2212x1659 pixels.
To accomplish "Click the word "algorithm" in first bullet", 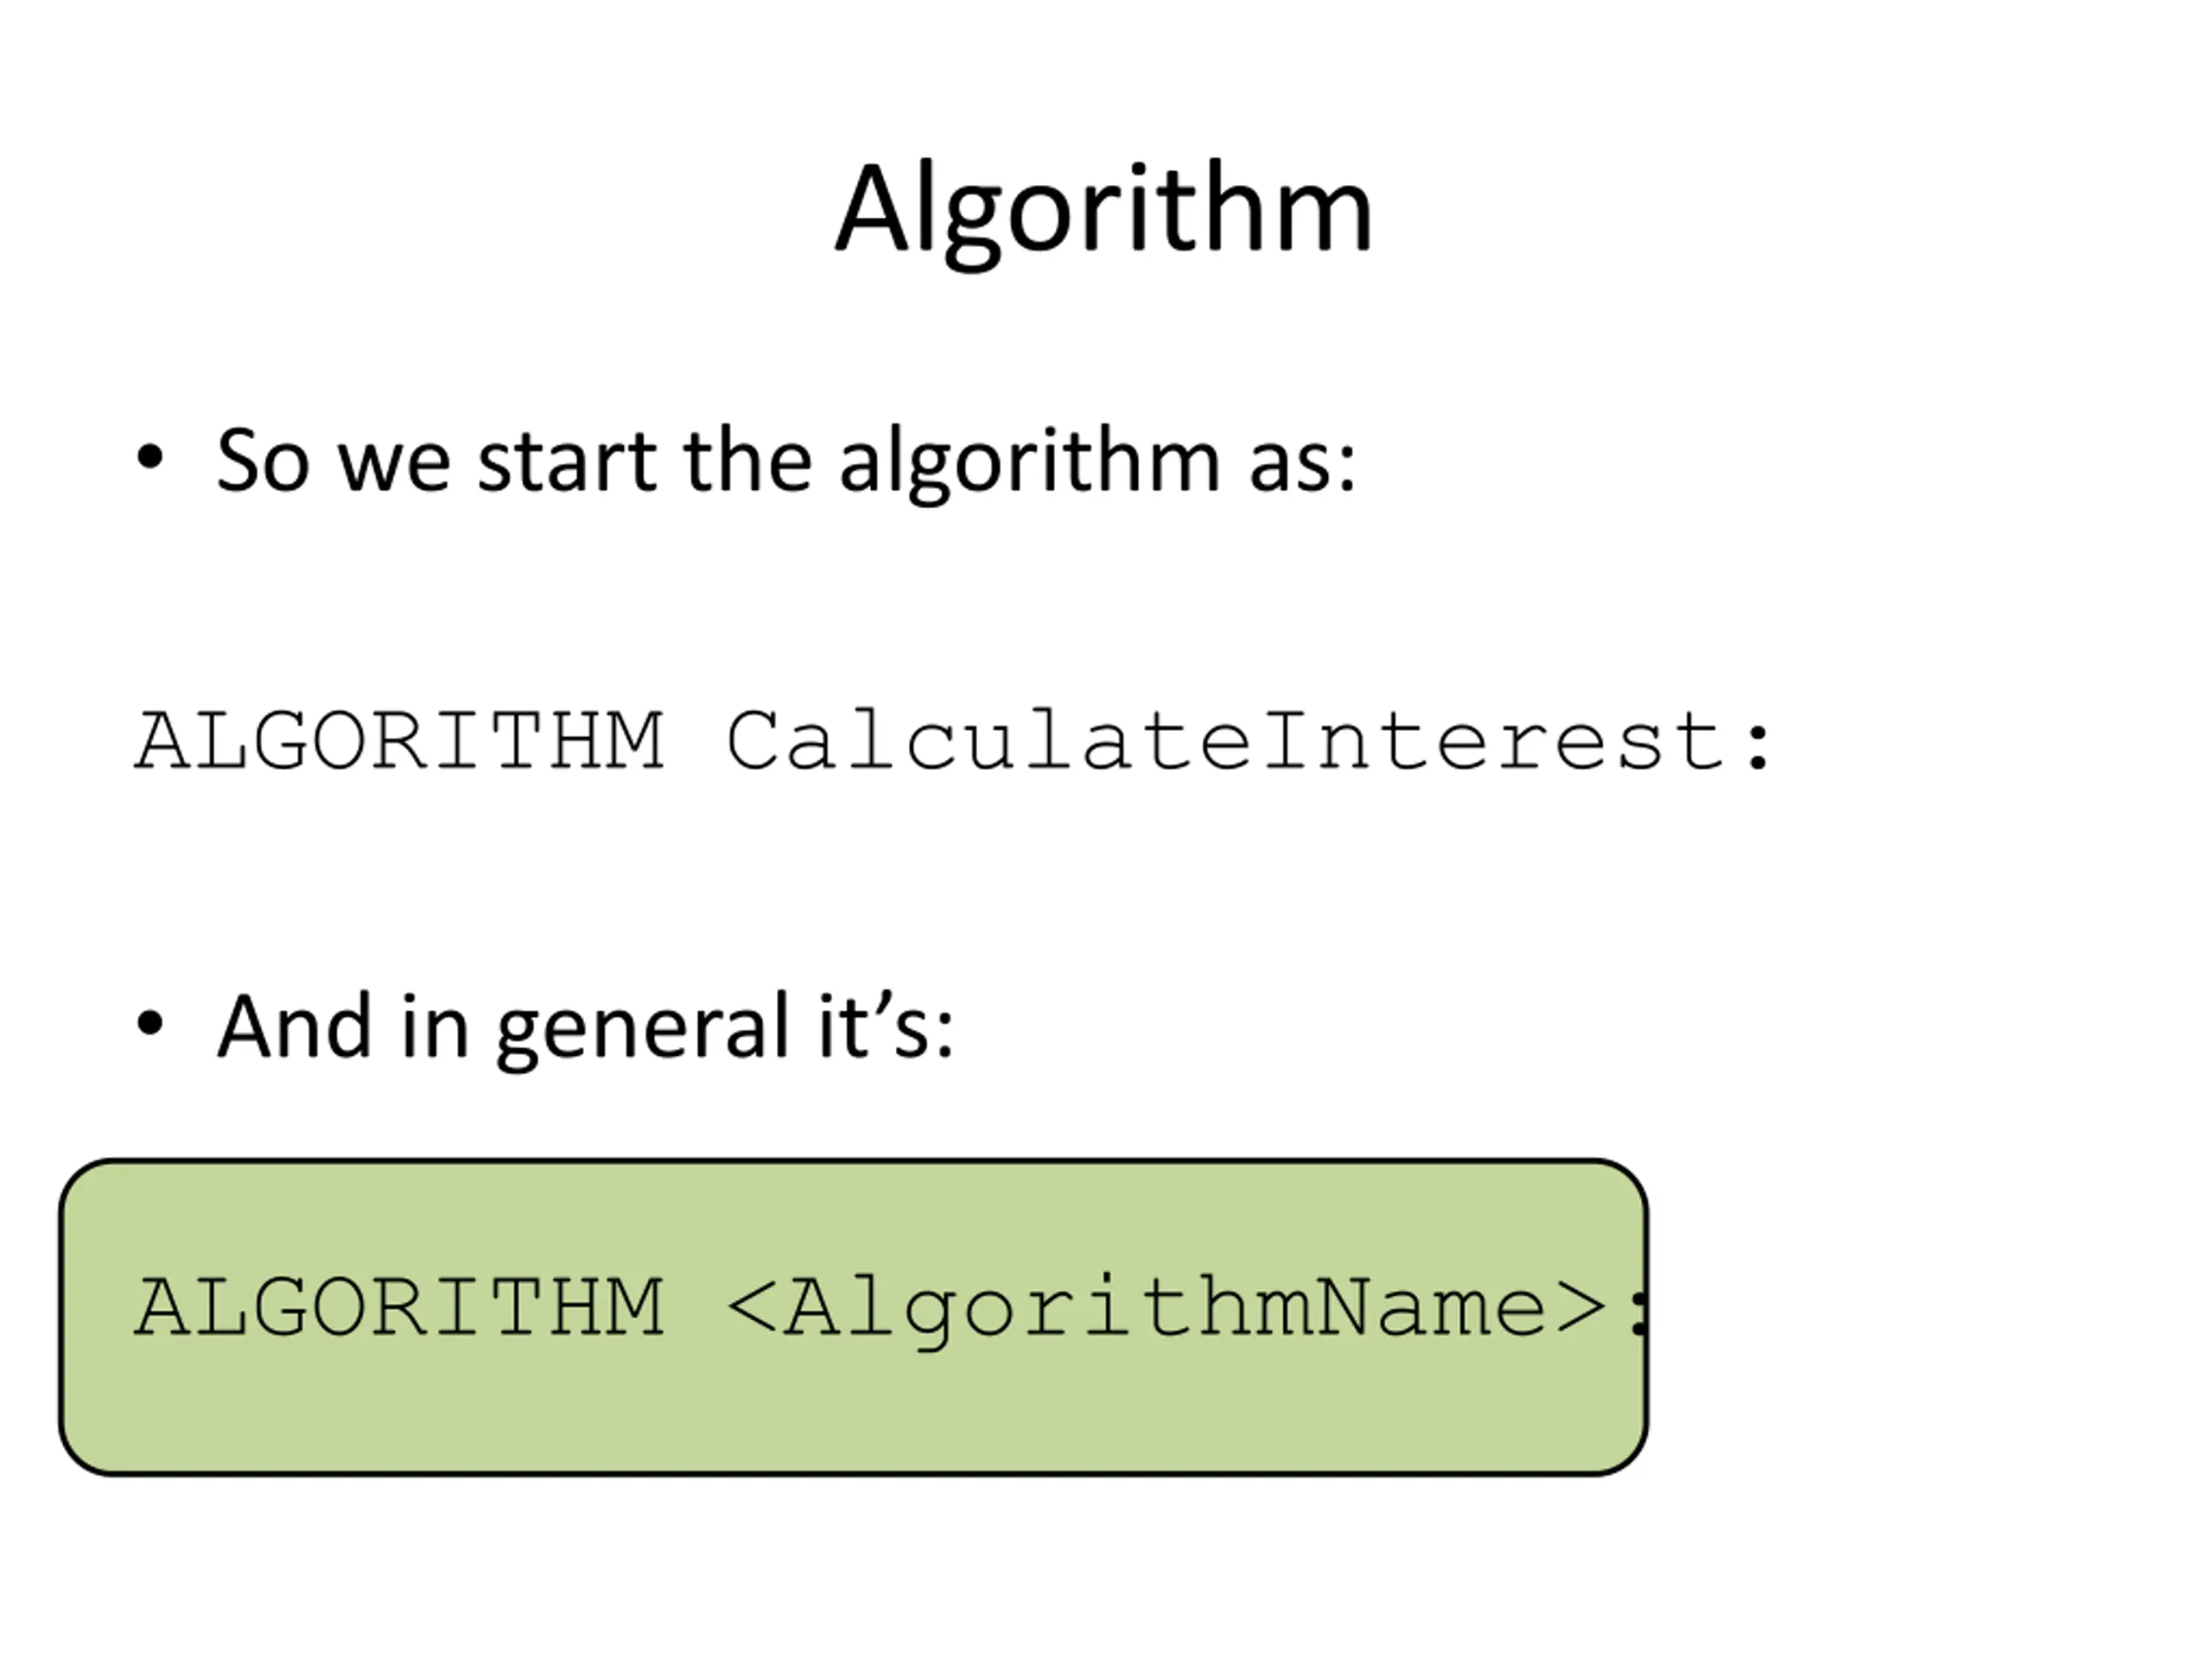I will coord(1029,464).
